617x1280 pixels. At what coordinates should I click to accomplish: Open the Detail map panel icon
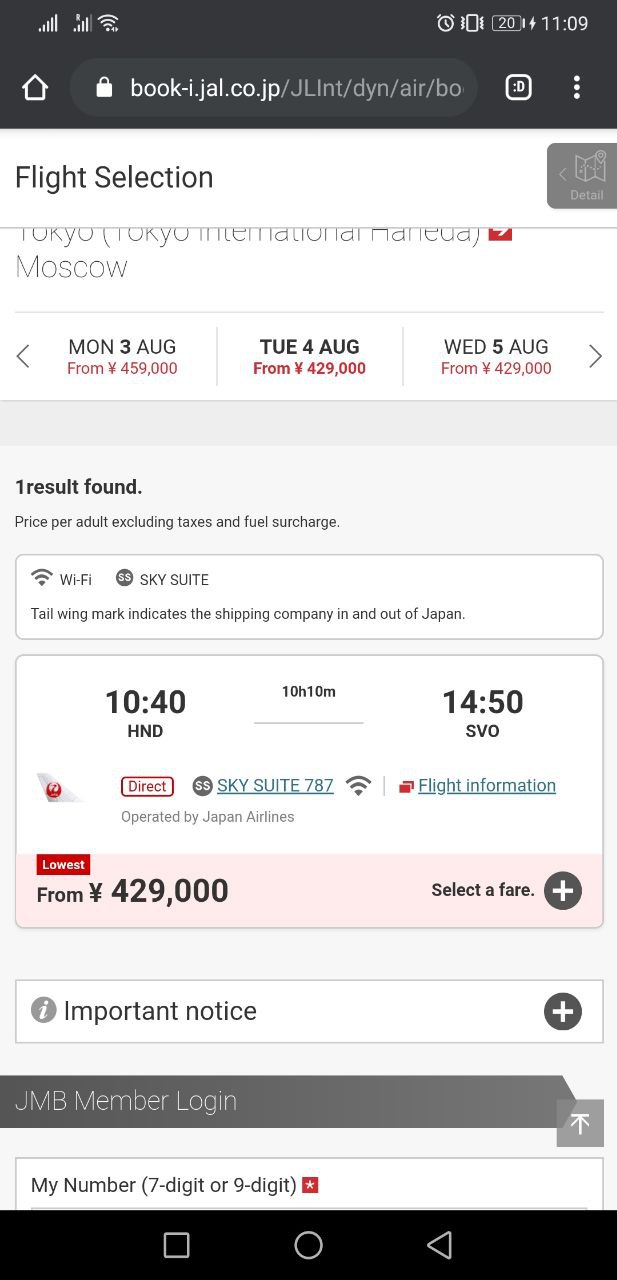point(582,176)
